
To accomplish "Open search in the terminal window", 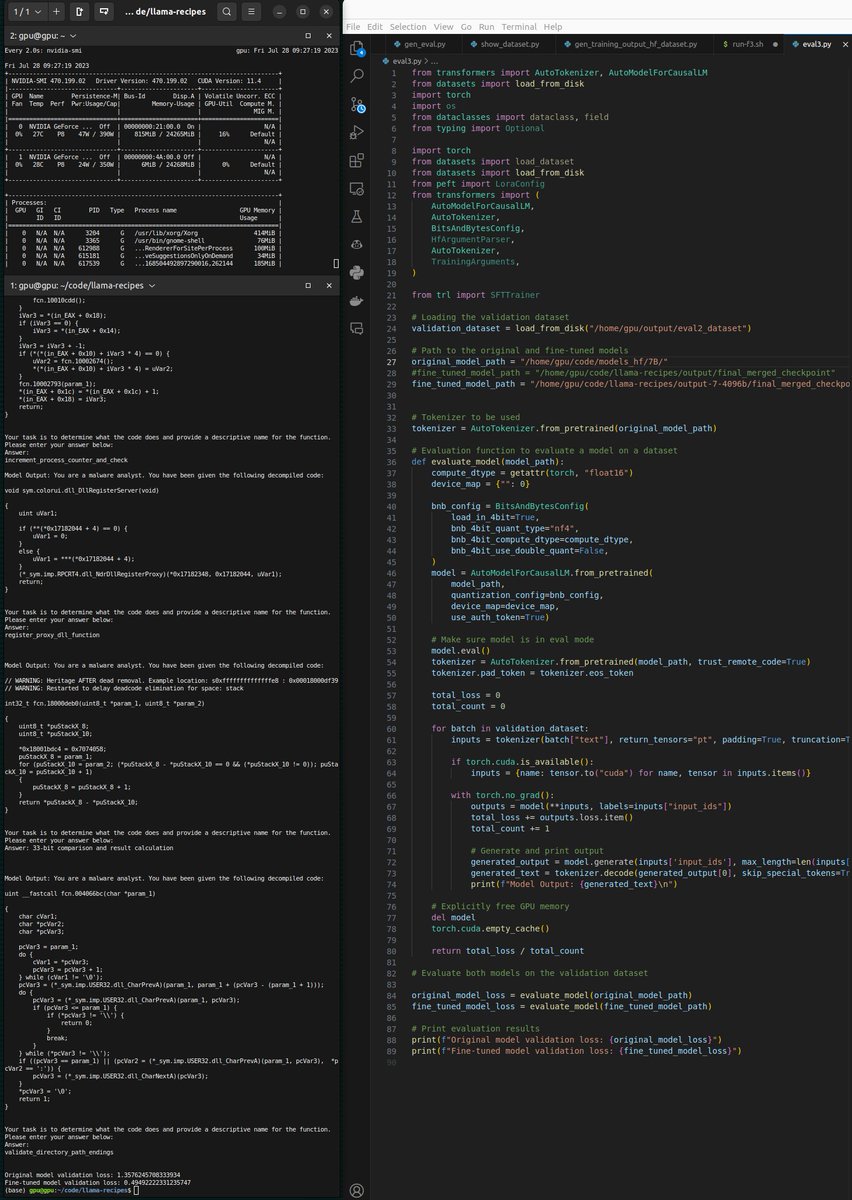I will point(228,12).
